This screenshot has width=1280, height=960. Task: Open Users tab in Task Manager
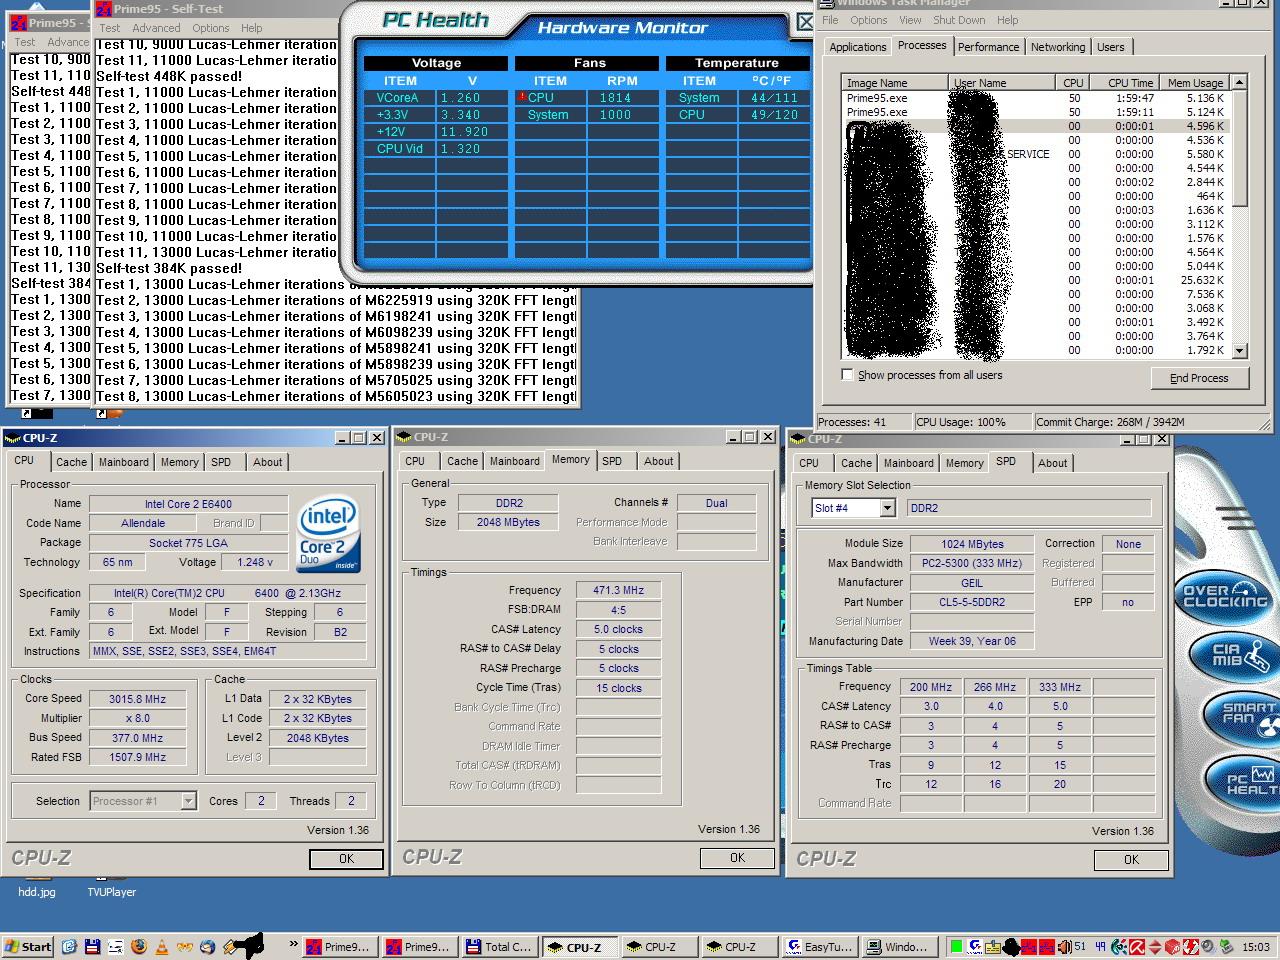click(1110, 47)
